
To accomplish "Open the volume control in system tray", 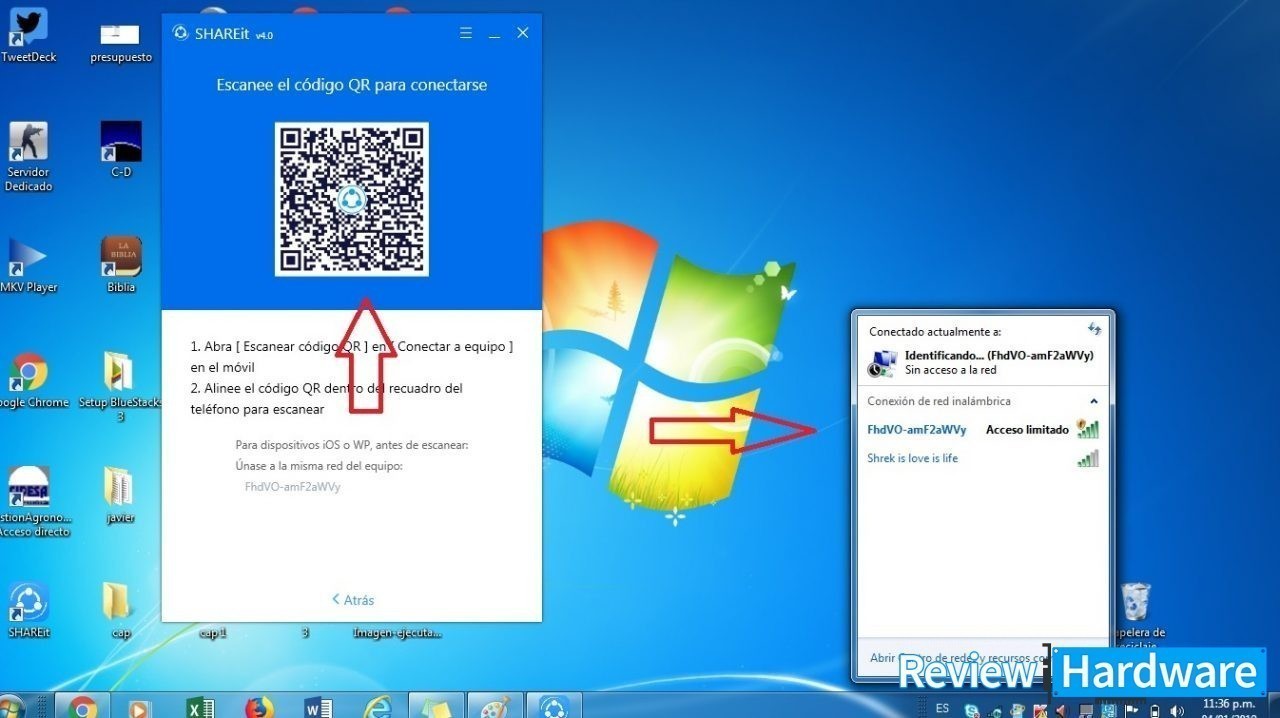I will pyautogui.click(x=1176, y=711).
